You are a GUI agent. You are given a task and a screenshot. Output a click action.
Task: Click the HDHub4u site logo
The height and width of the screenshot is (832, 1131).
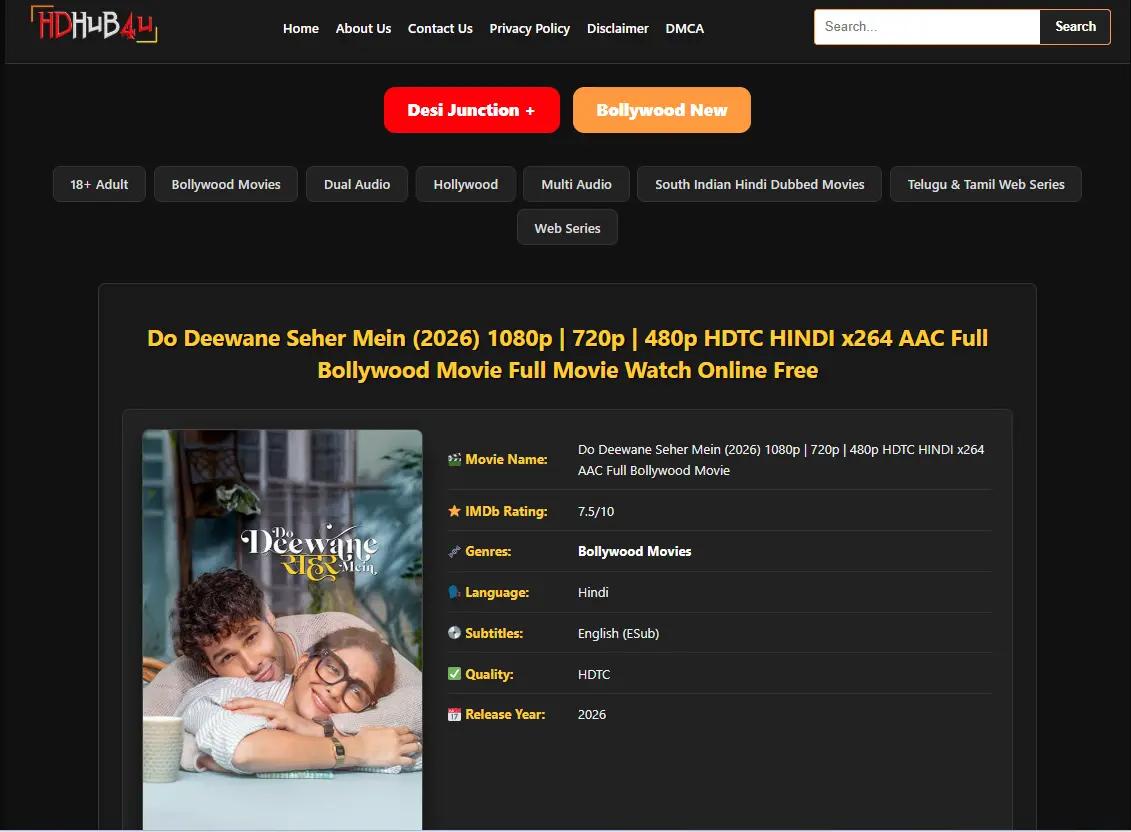point(94,26)
